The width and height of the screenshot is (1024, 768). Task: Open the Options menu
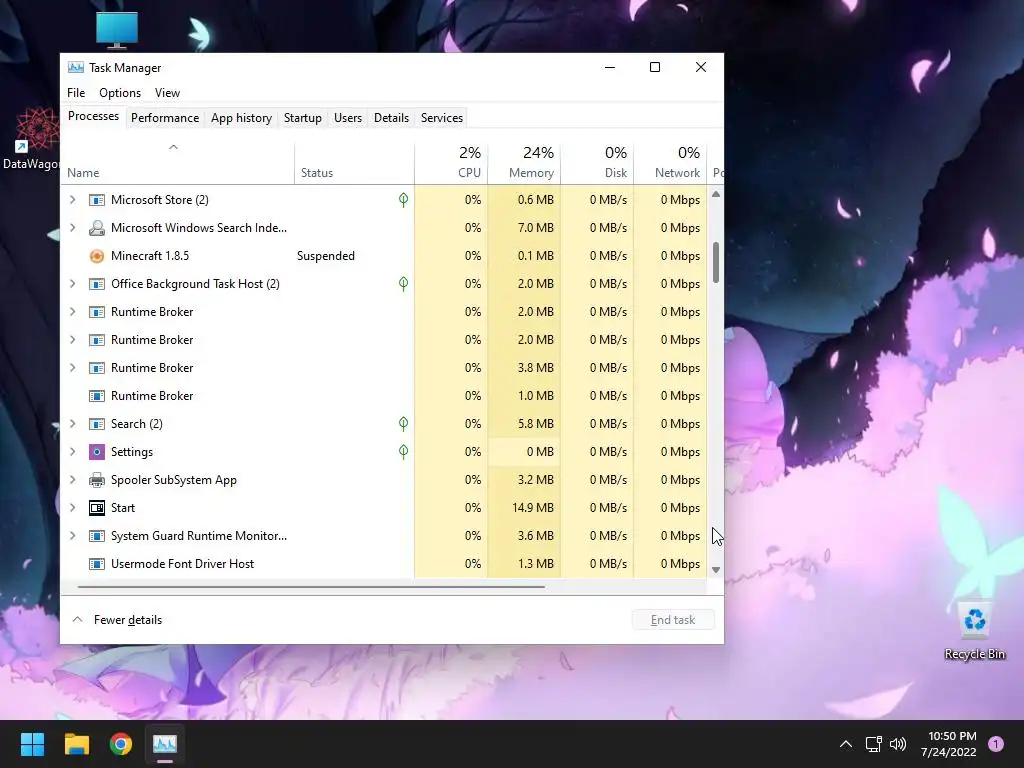[120, 93]
